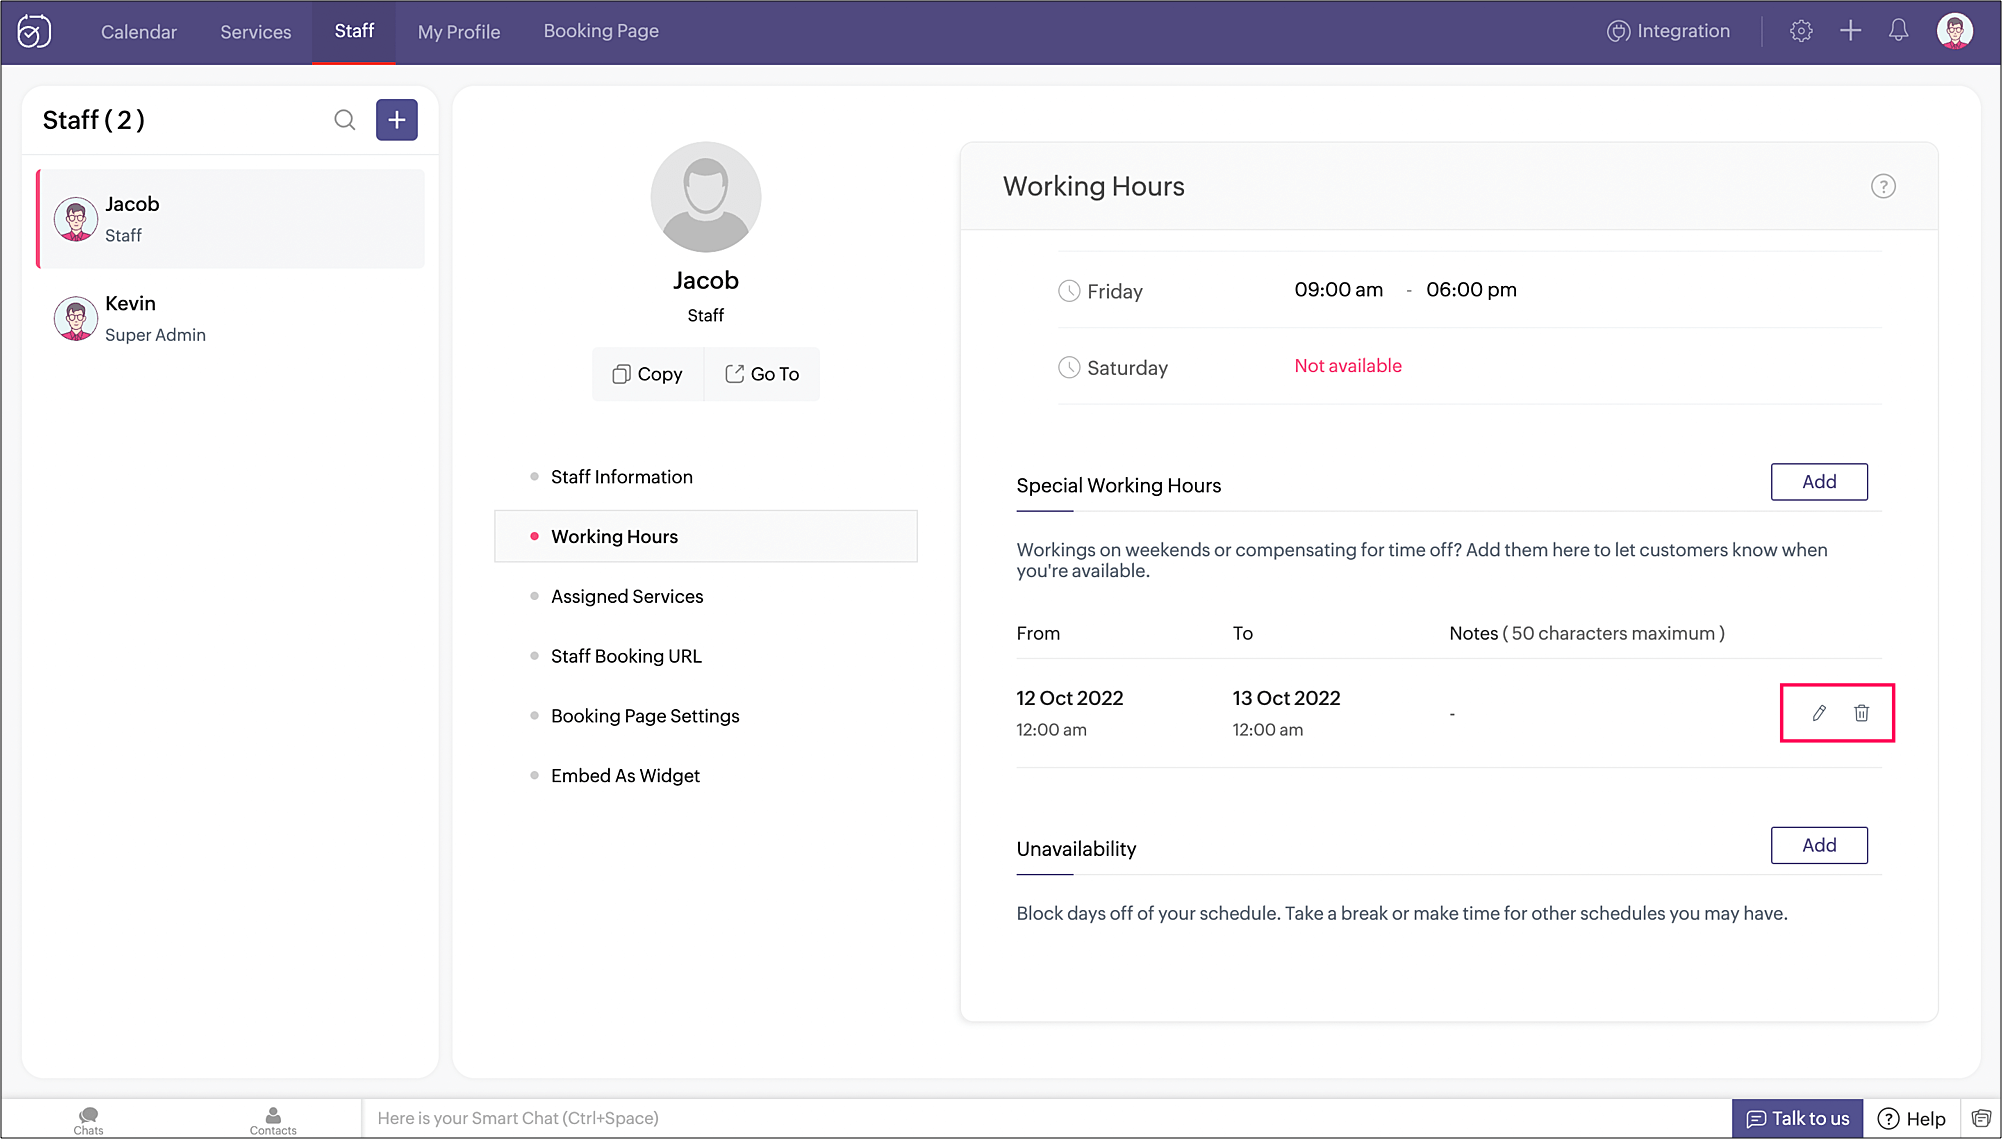Viewport: 2002px width, 1139px height.
Task: Click the top bar plus icon
Action: coord(1850,31)
